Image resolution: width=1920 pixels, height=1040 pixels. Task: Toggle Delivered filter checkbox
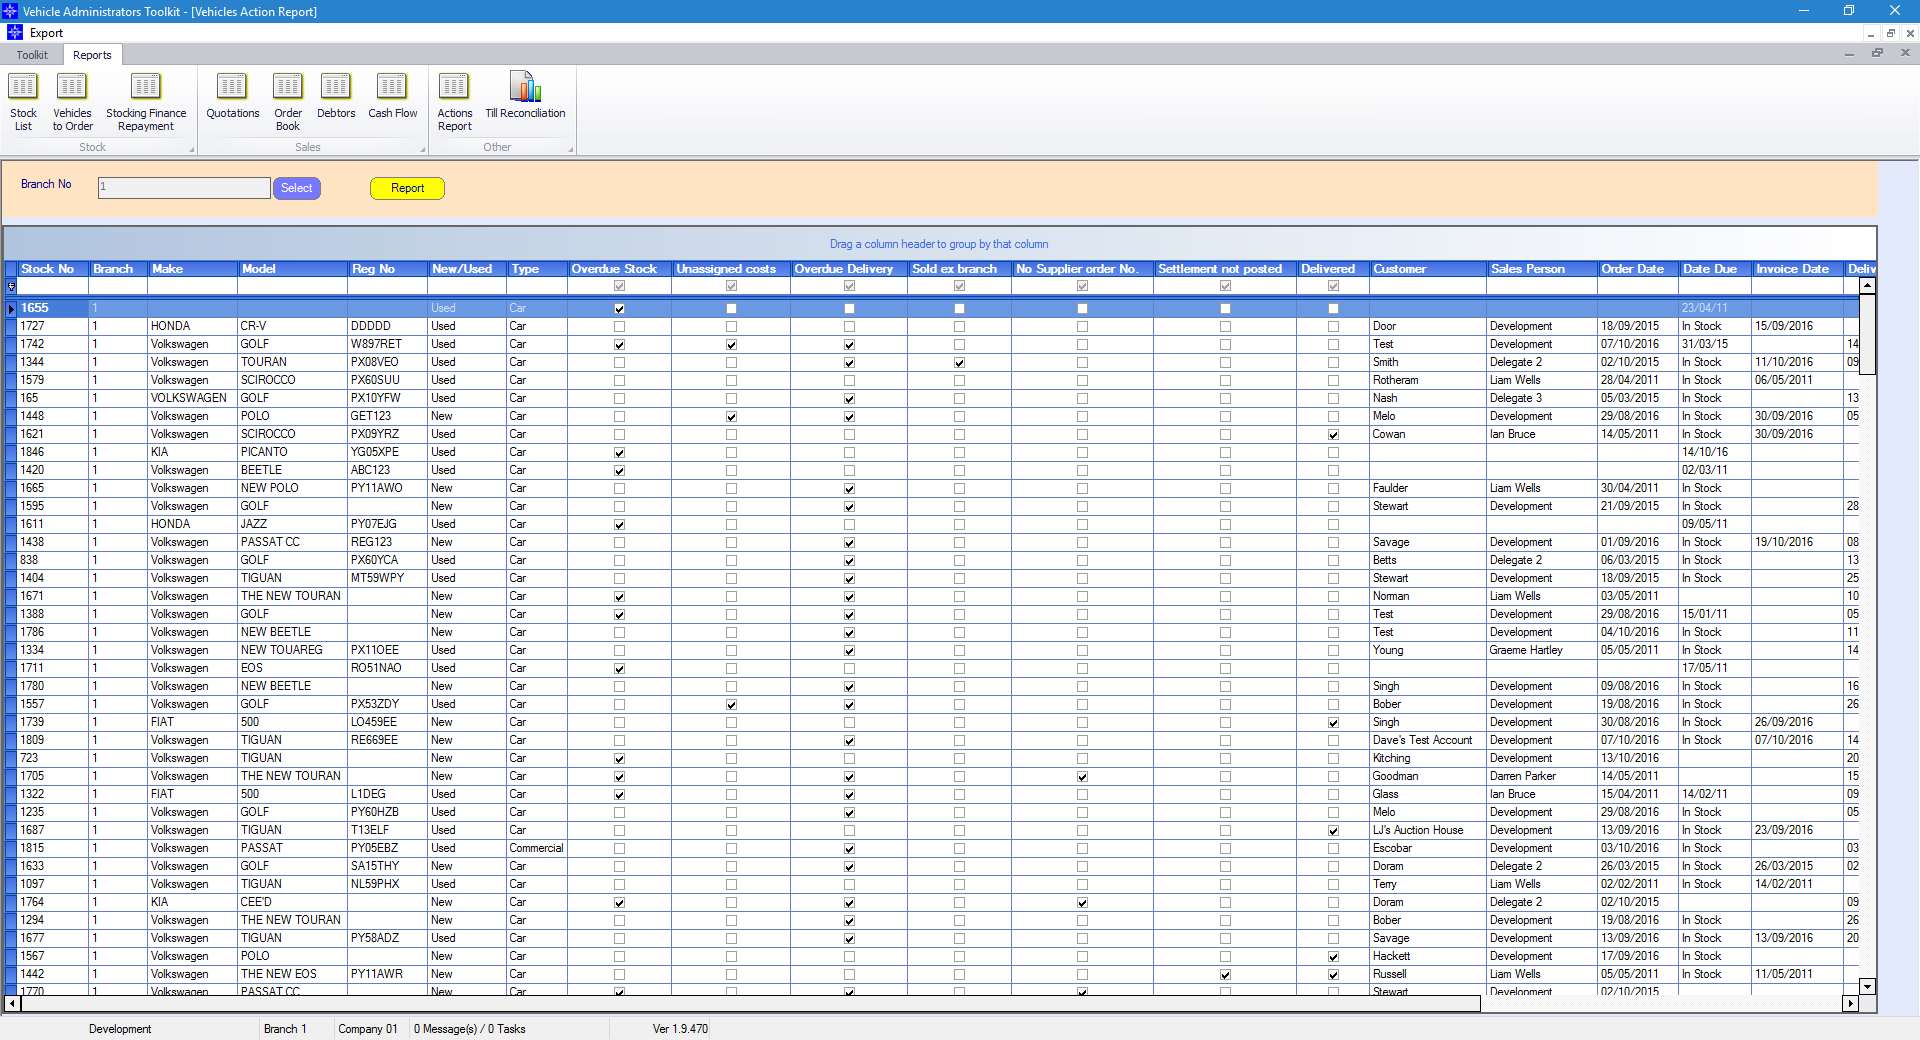[1333, 286]
